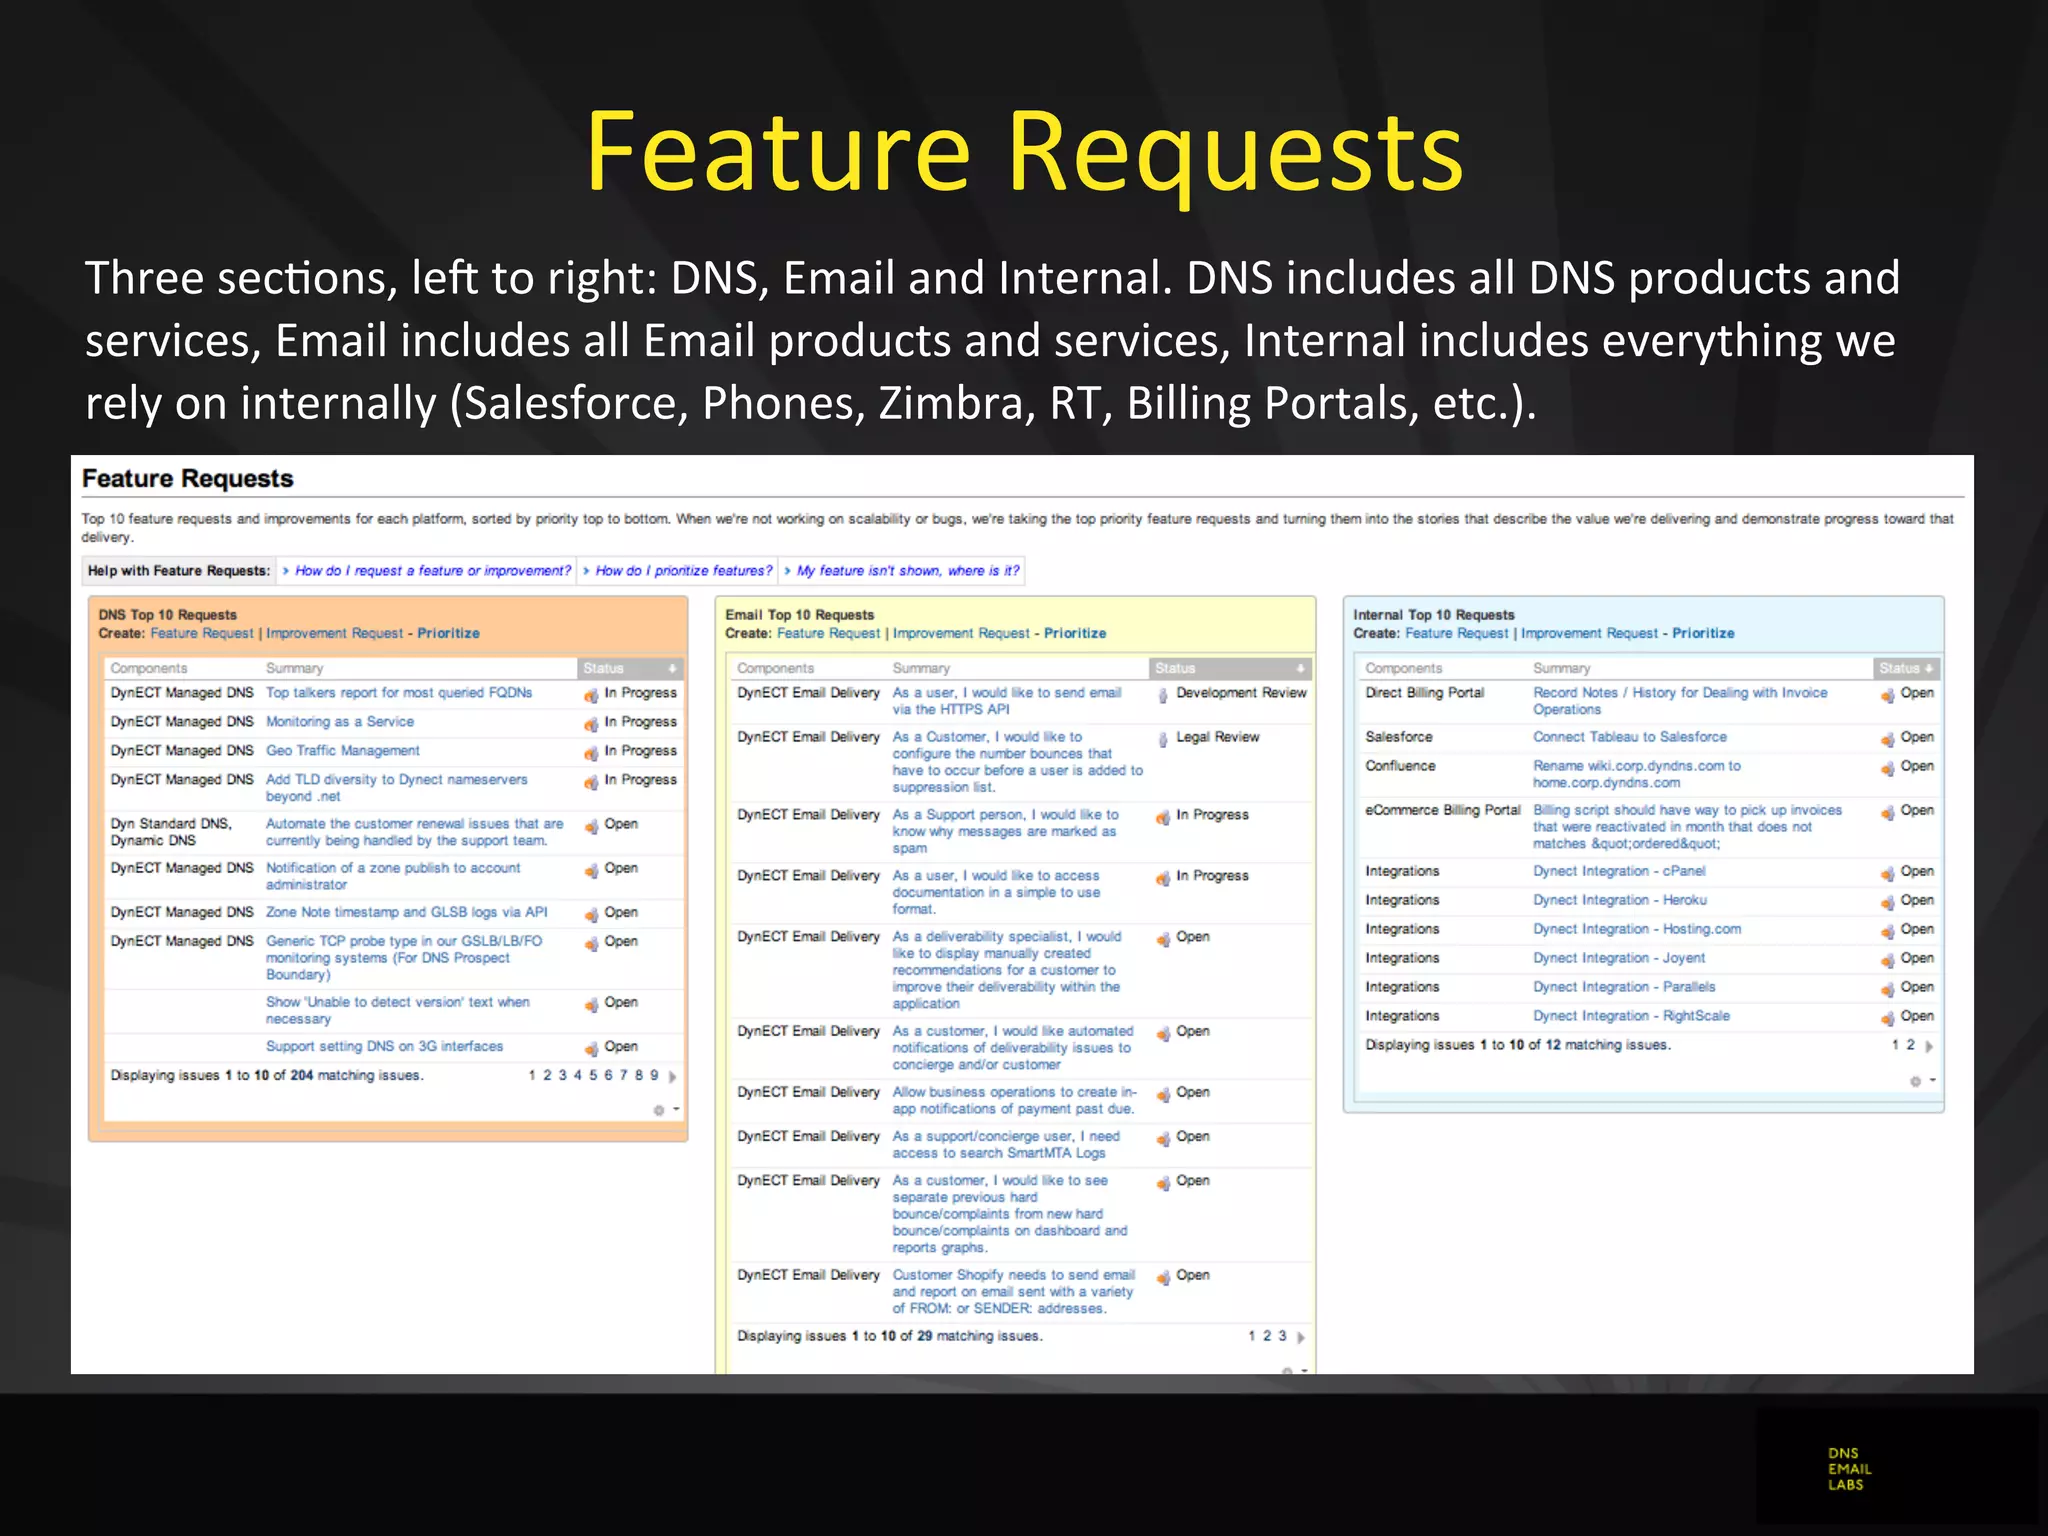Click Open status icon for Direct Billing Portal row
The image size is (2048, 1536).
(x=1887, y=695)
